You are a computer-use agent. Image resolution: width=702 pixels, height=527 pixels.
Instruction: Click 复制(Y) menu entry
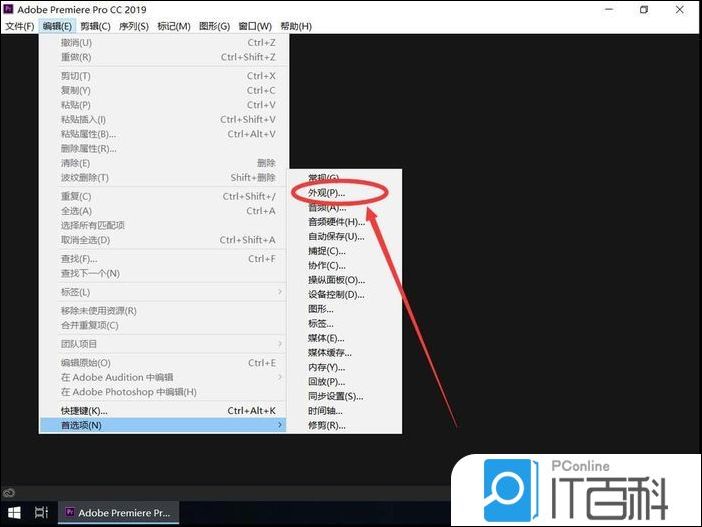click(x=163, y=90)
